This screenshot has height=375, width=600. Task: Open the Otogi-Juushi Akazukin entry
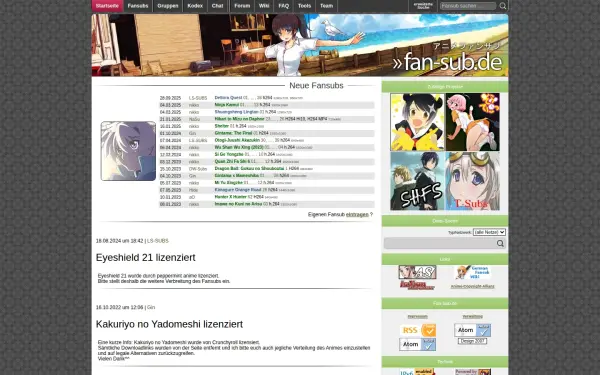(x=237, y=140)
